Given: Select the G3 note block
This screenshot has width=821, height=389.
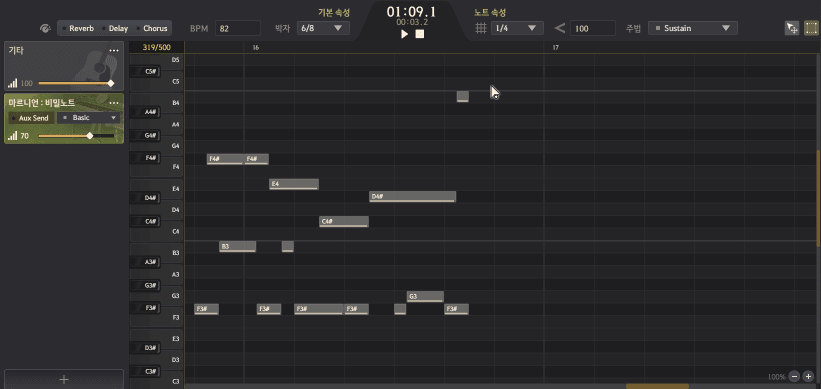Looking at the screenshot, I should click(x=425, y=296).
